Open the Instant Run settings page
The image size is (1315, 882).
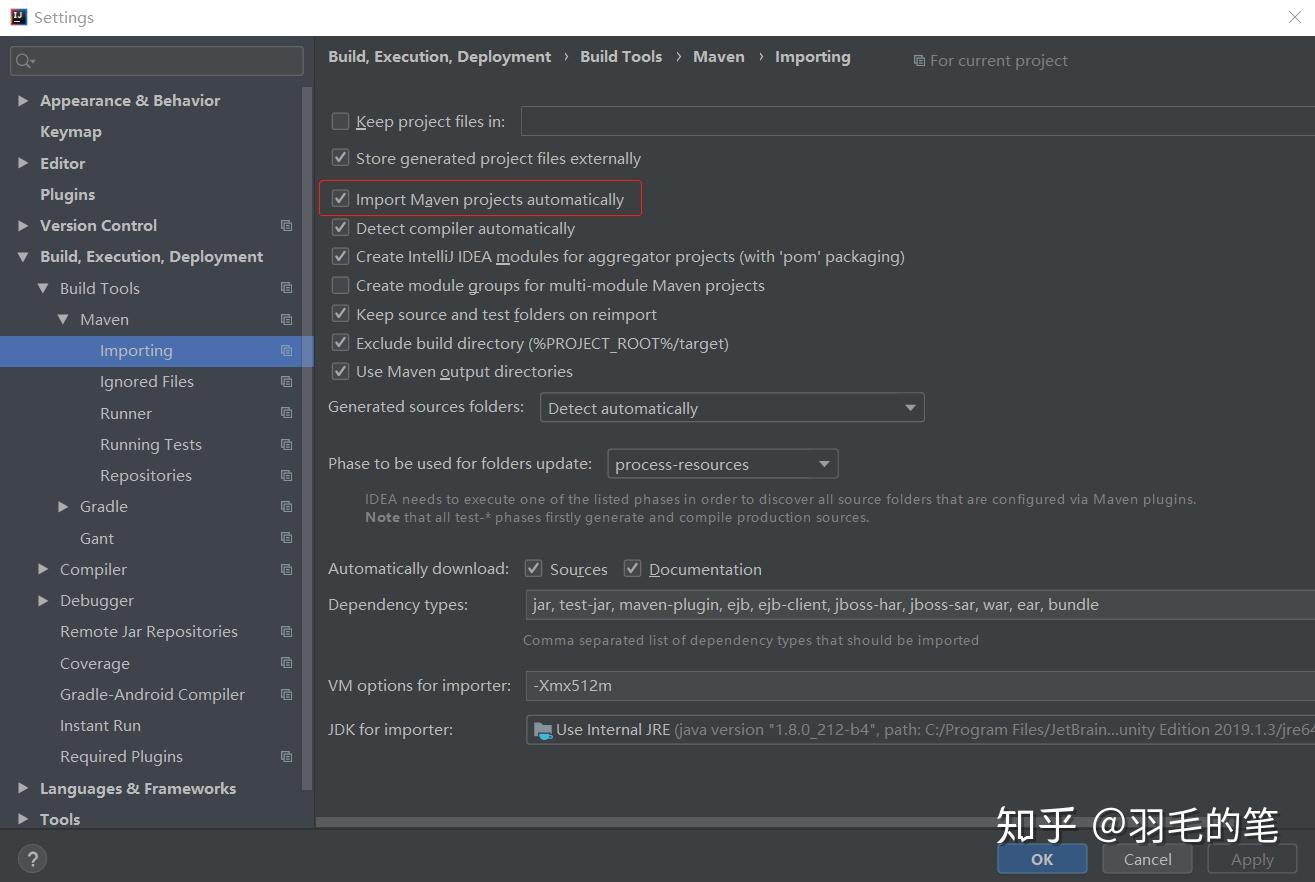100,726
